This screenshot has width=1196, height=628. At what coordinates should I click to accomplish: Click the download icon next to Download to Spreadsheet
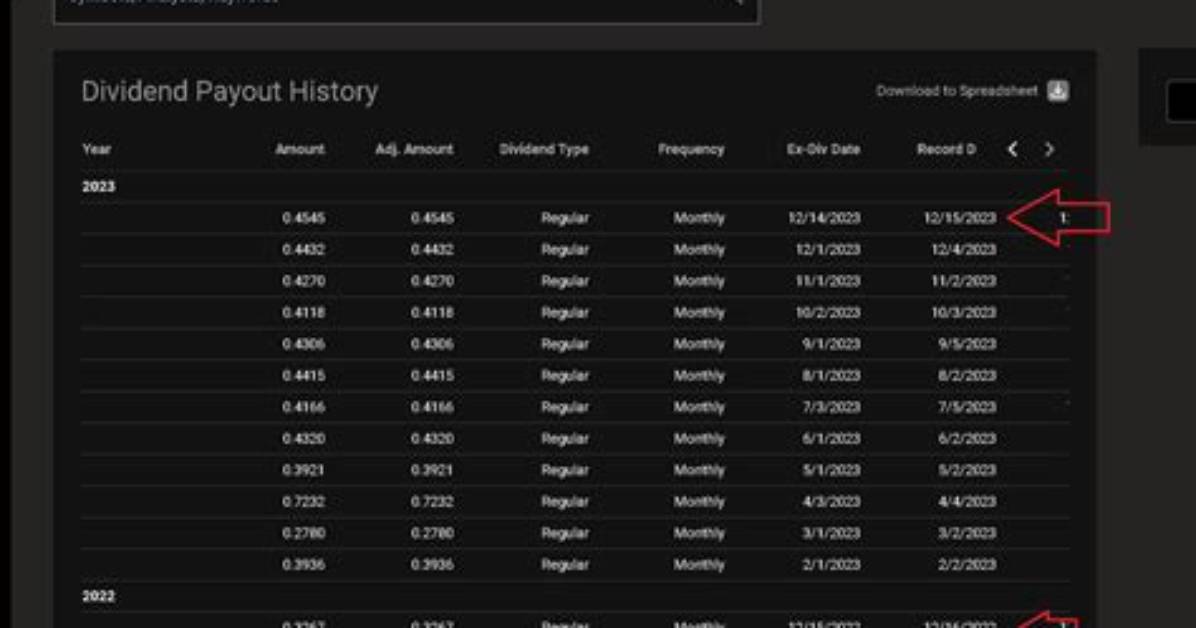point(1057,91)
